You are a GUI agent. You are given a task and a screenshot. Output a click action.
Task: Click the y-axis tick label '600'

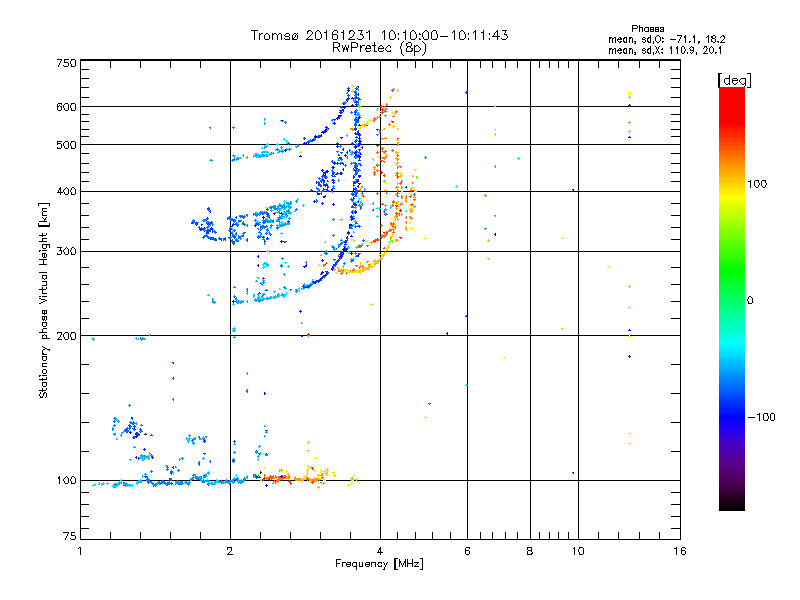pos(67,107)
